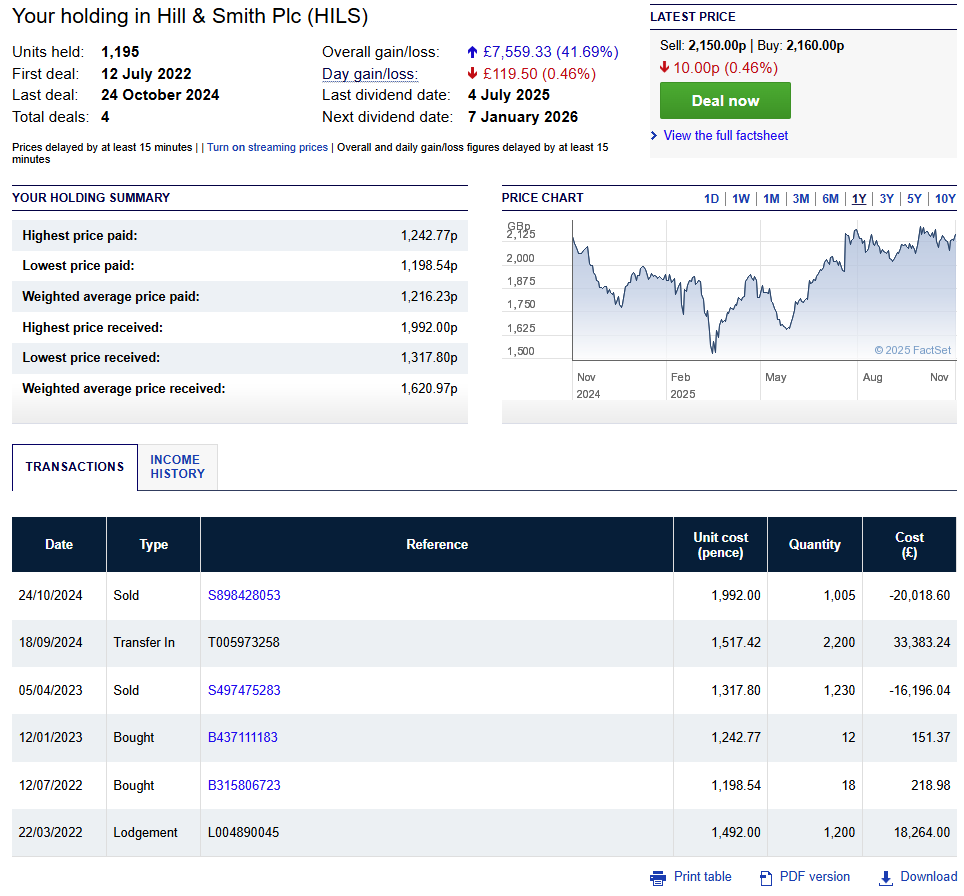Click the Download arrow icon
The height and width of the screenshot is (896, 964).
point(885,878)
